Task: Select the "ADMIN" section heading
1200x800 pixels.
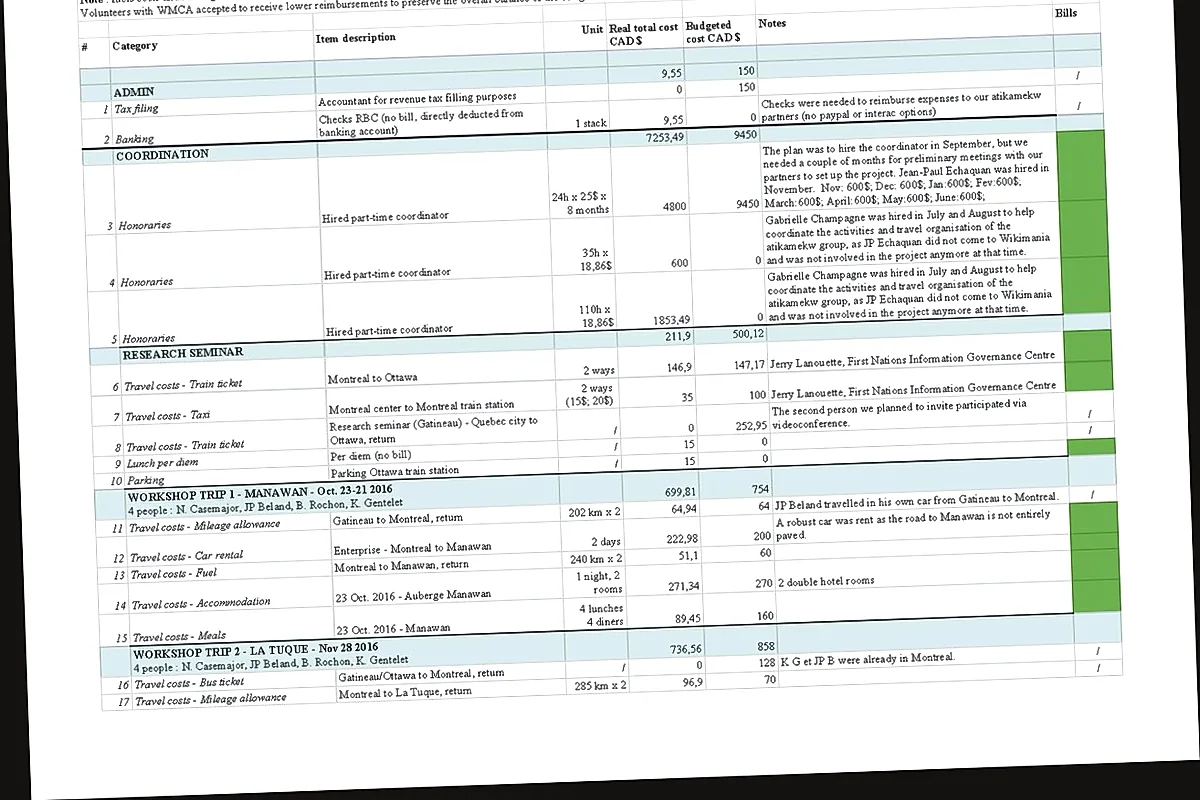Action: [x=134, y=92]
